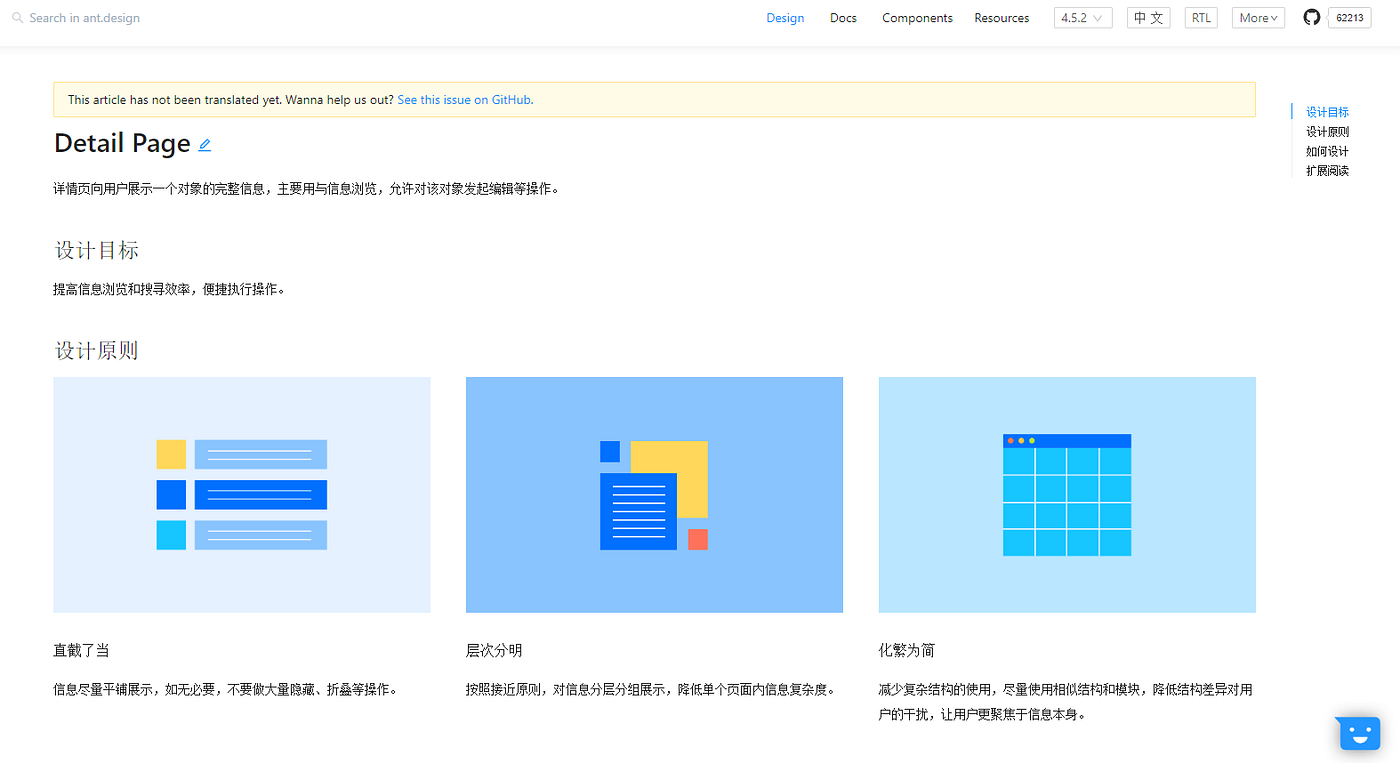
Task: Click the paragraph beginning 详情页向用户展示
Action: (x=306, y=189)
